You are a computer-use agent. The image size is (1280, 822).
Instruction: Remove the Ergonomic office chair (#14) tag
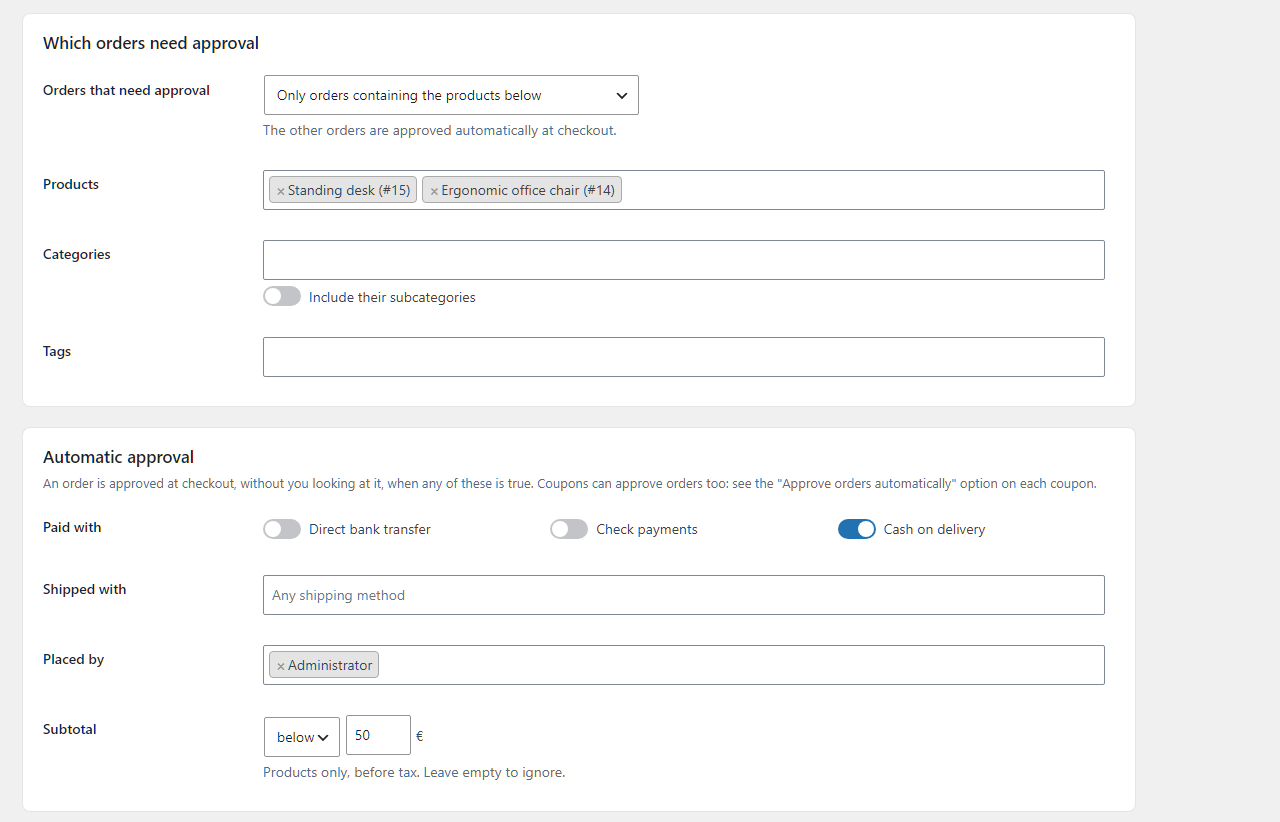(434, 191)
